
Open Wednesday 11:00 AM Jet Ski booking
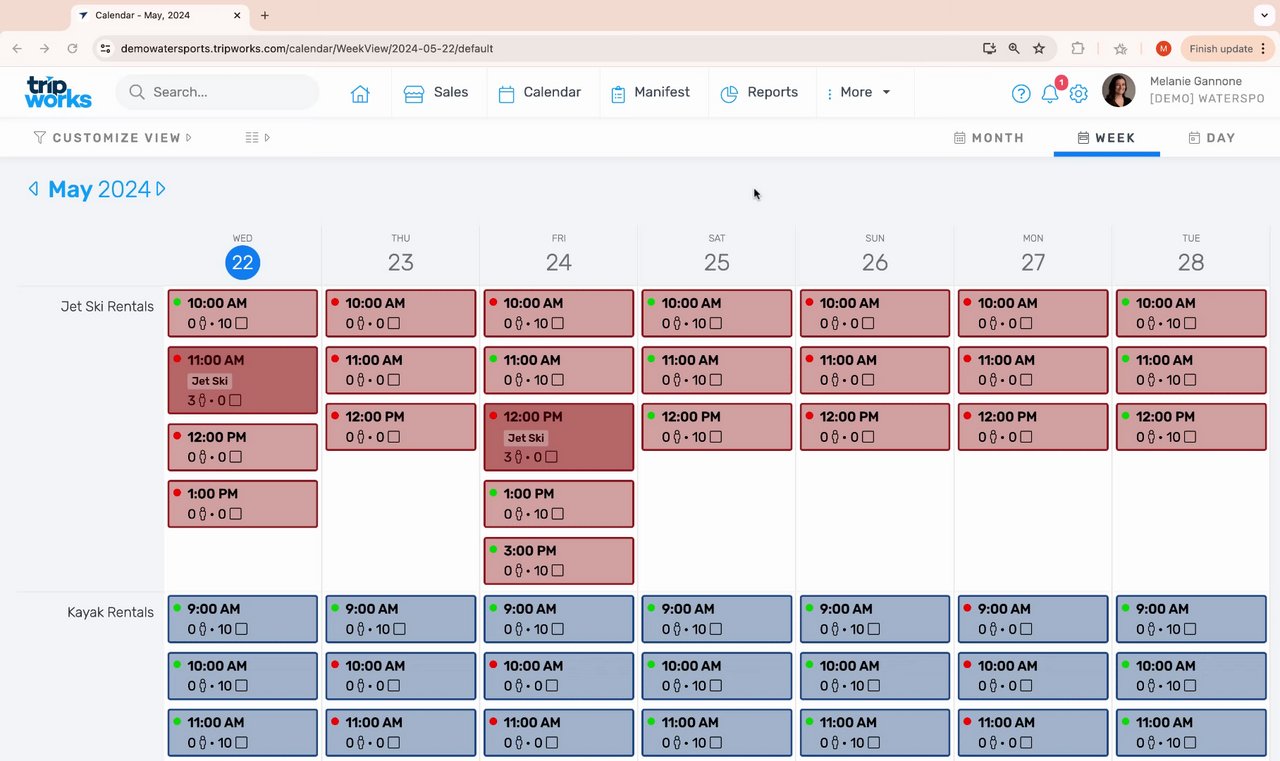(243, 380)
